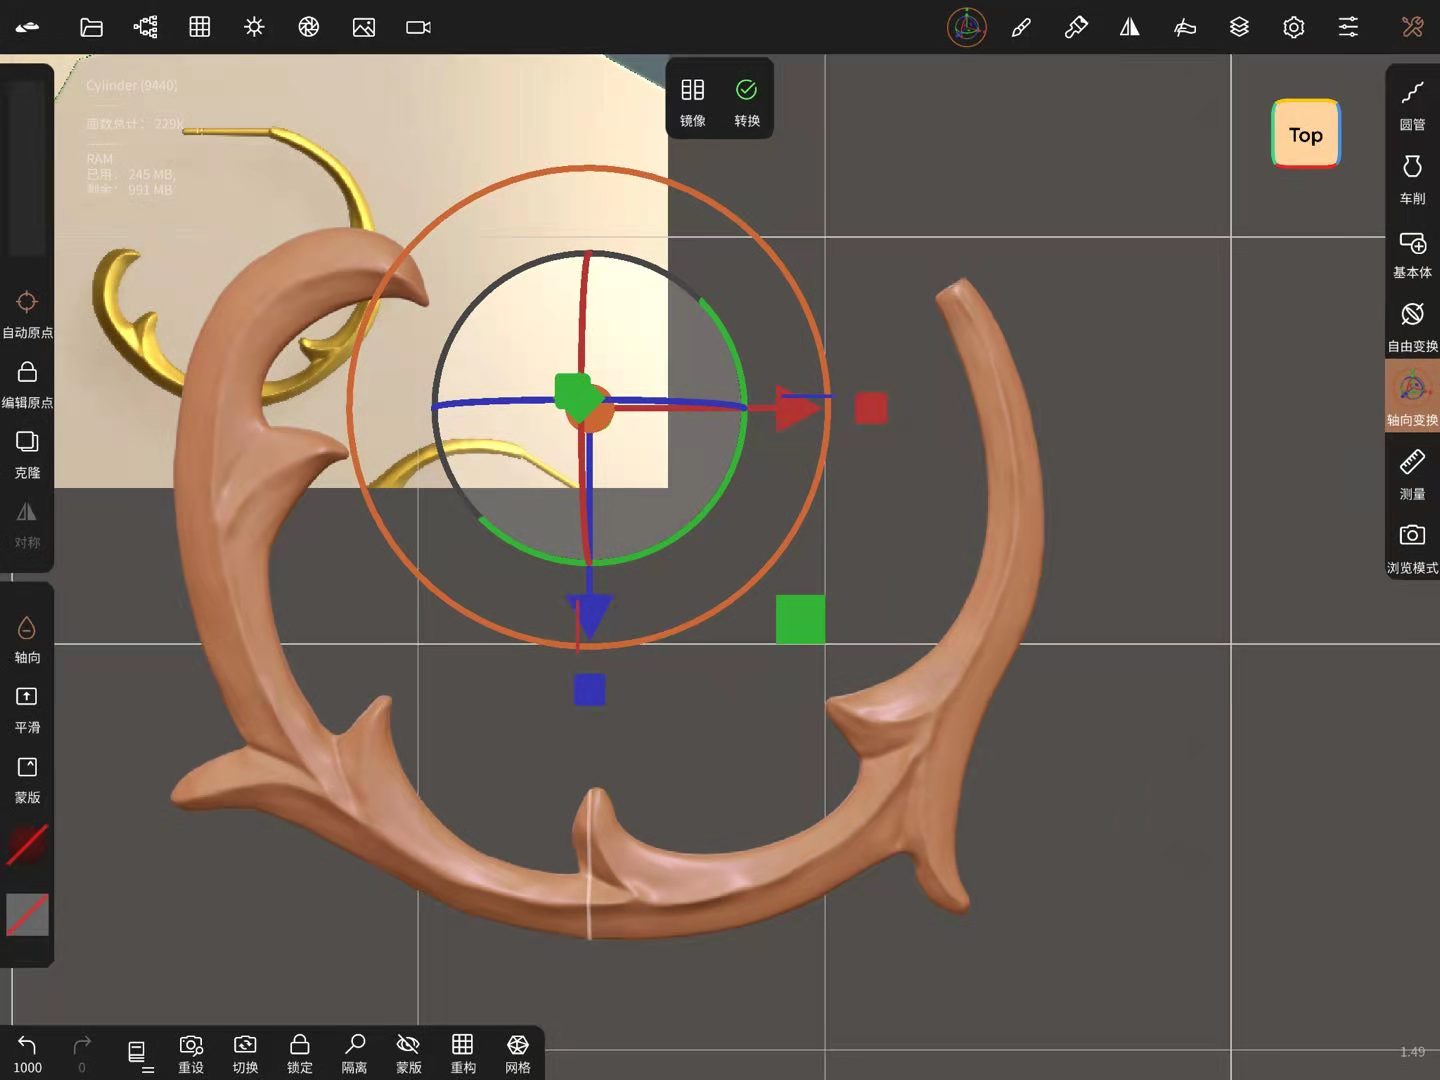Select the red stroke color swatch

click(27, 845)
